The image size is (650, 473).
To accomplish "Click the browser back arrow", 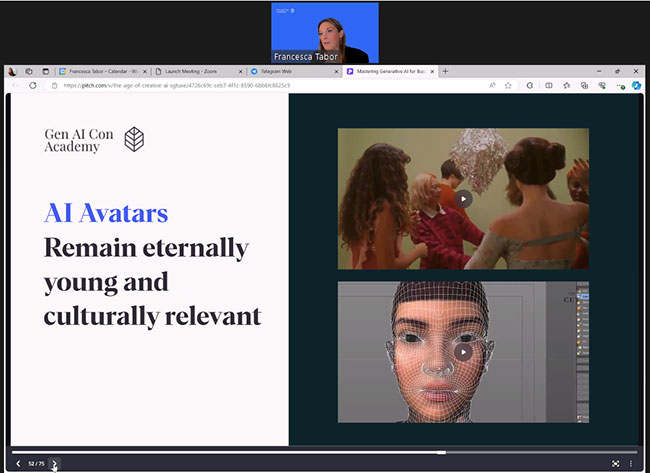I will point(15,85).
